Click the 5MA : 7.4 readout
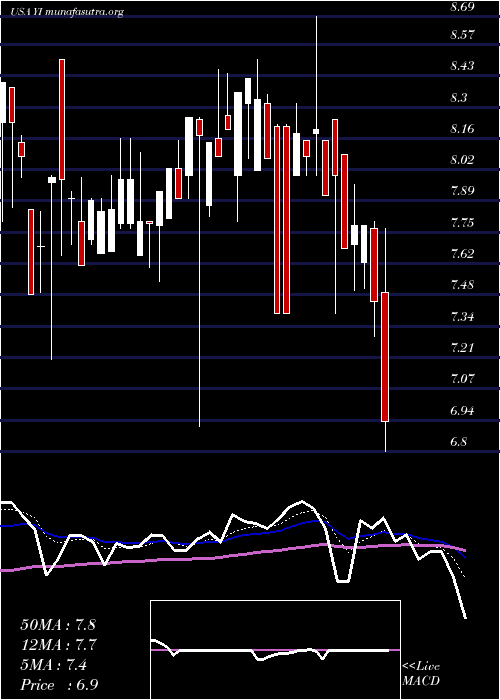This screenshot has width=500, height=700. click(x=54, y=665)
